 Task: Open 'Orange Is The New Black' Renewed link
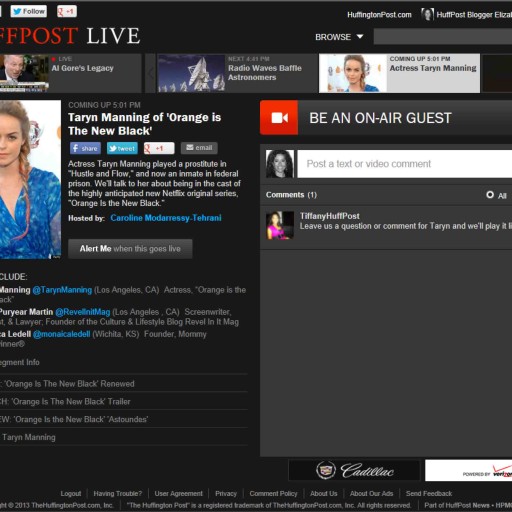click(x=67, y=384)
